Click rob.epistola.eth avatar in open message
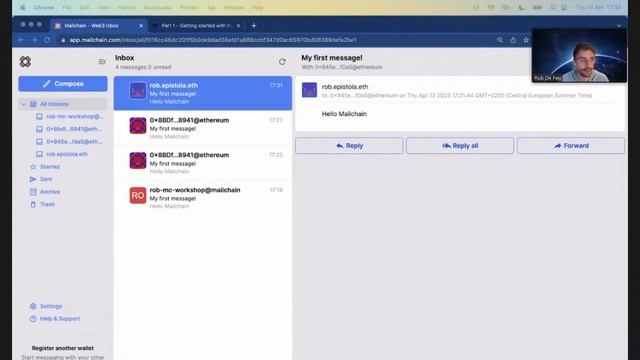 pos(309,90)
